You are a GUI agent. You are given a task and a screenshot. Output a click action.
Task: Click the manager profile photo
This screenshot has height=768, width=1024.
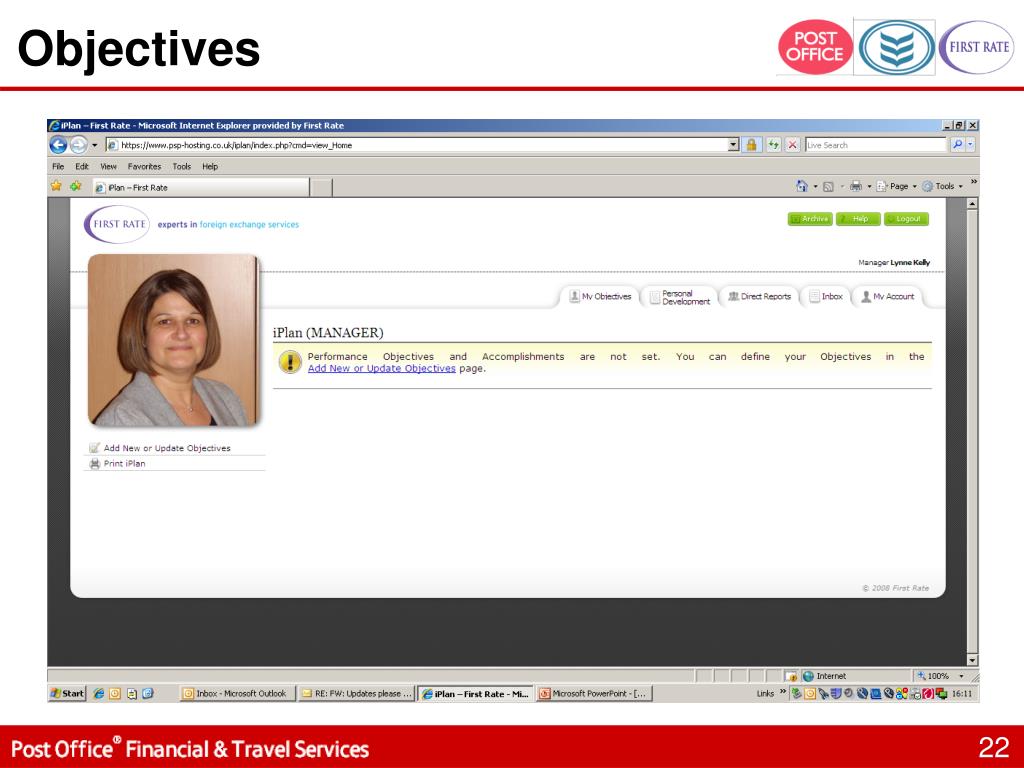click(173, 340)
